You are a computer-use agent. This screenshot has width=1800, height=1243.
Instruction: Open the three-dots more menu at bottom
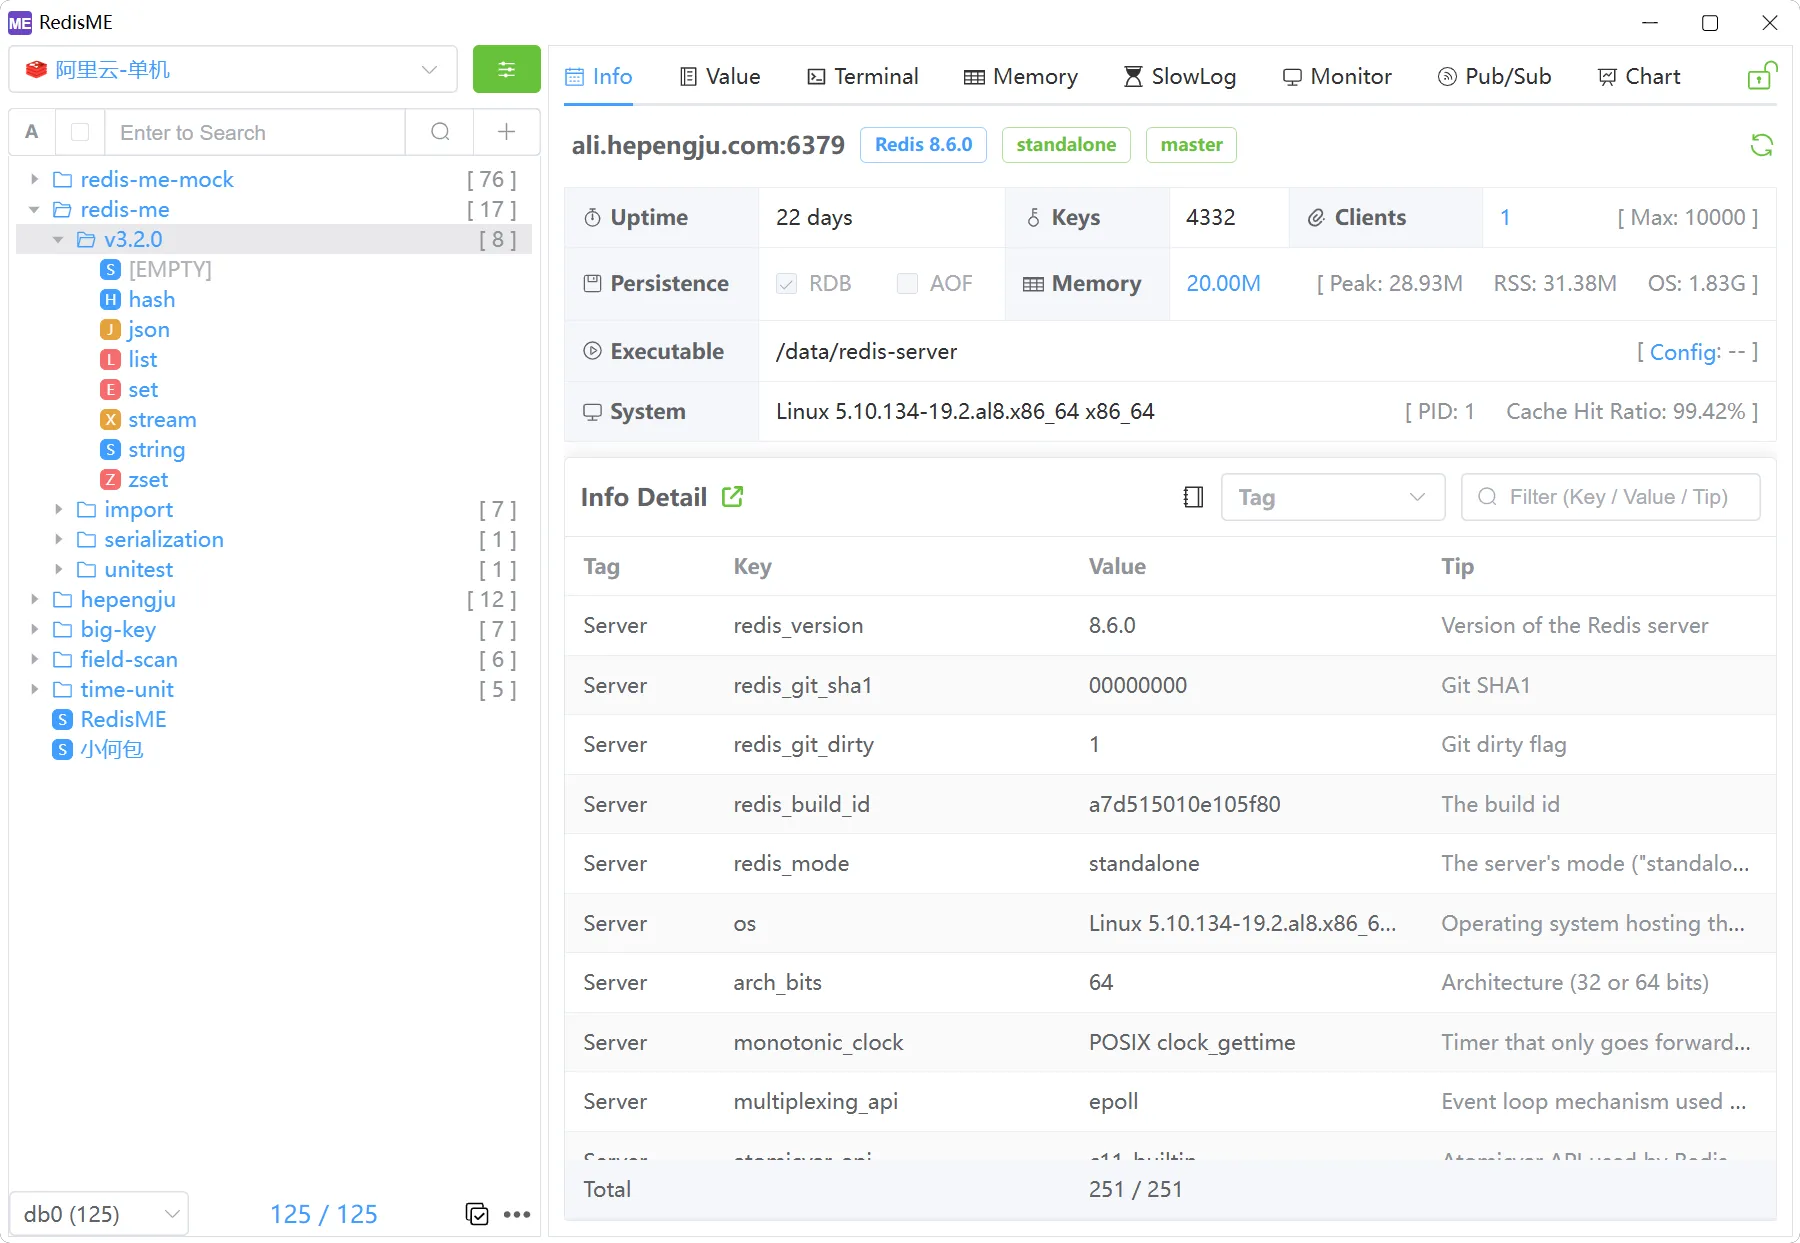coord(517,1214)
